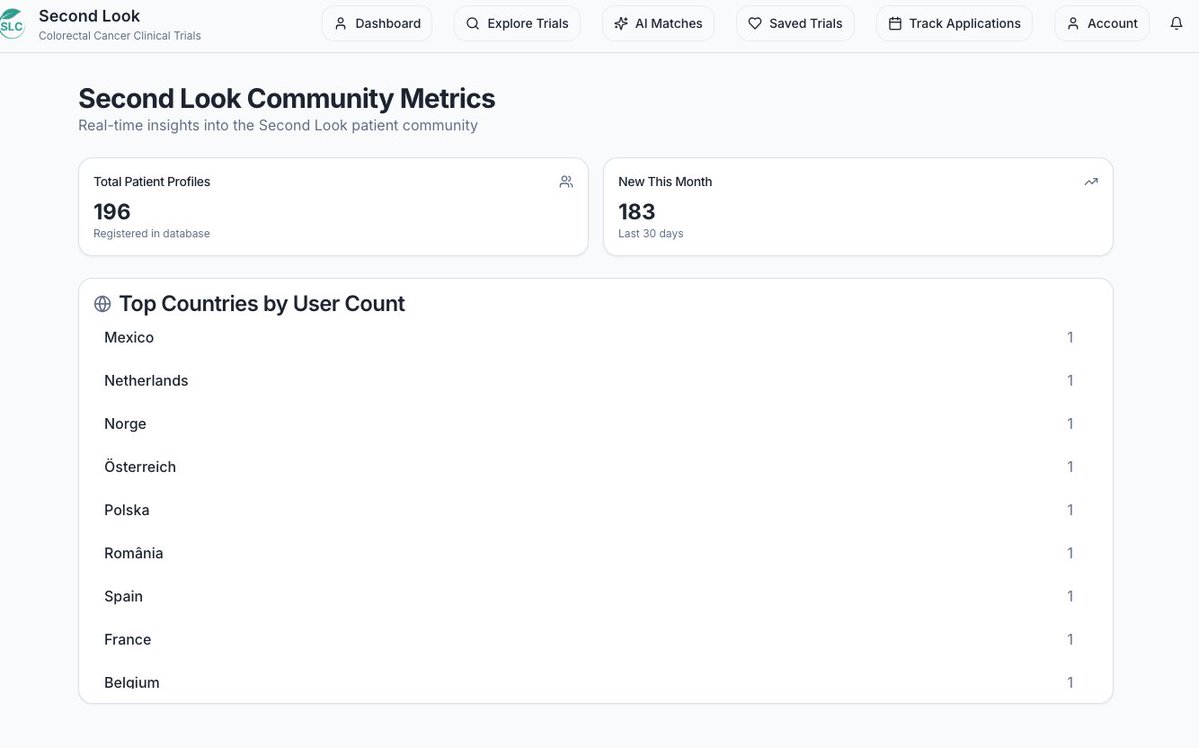Click the Second Look Community Metrics heading
The image size is (1199, 748).
[x=287, y=99]
